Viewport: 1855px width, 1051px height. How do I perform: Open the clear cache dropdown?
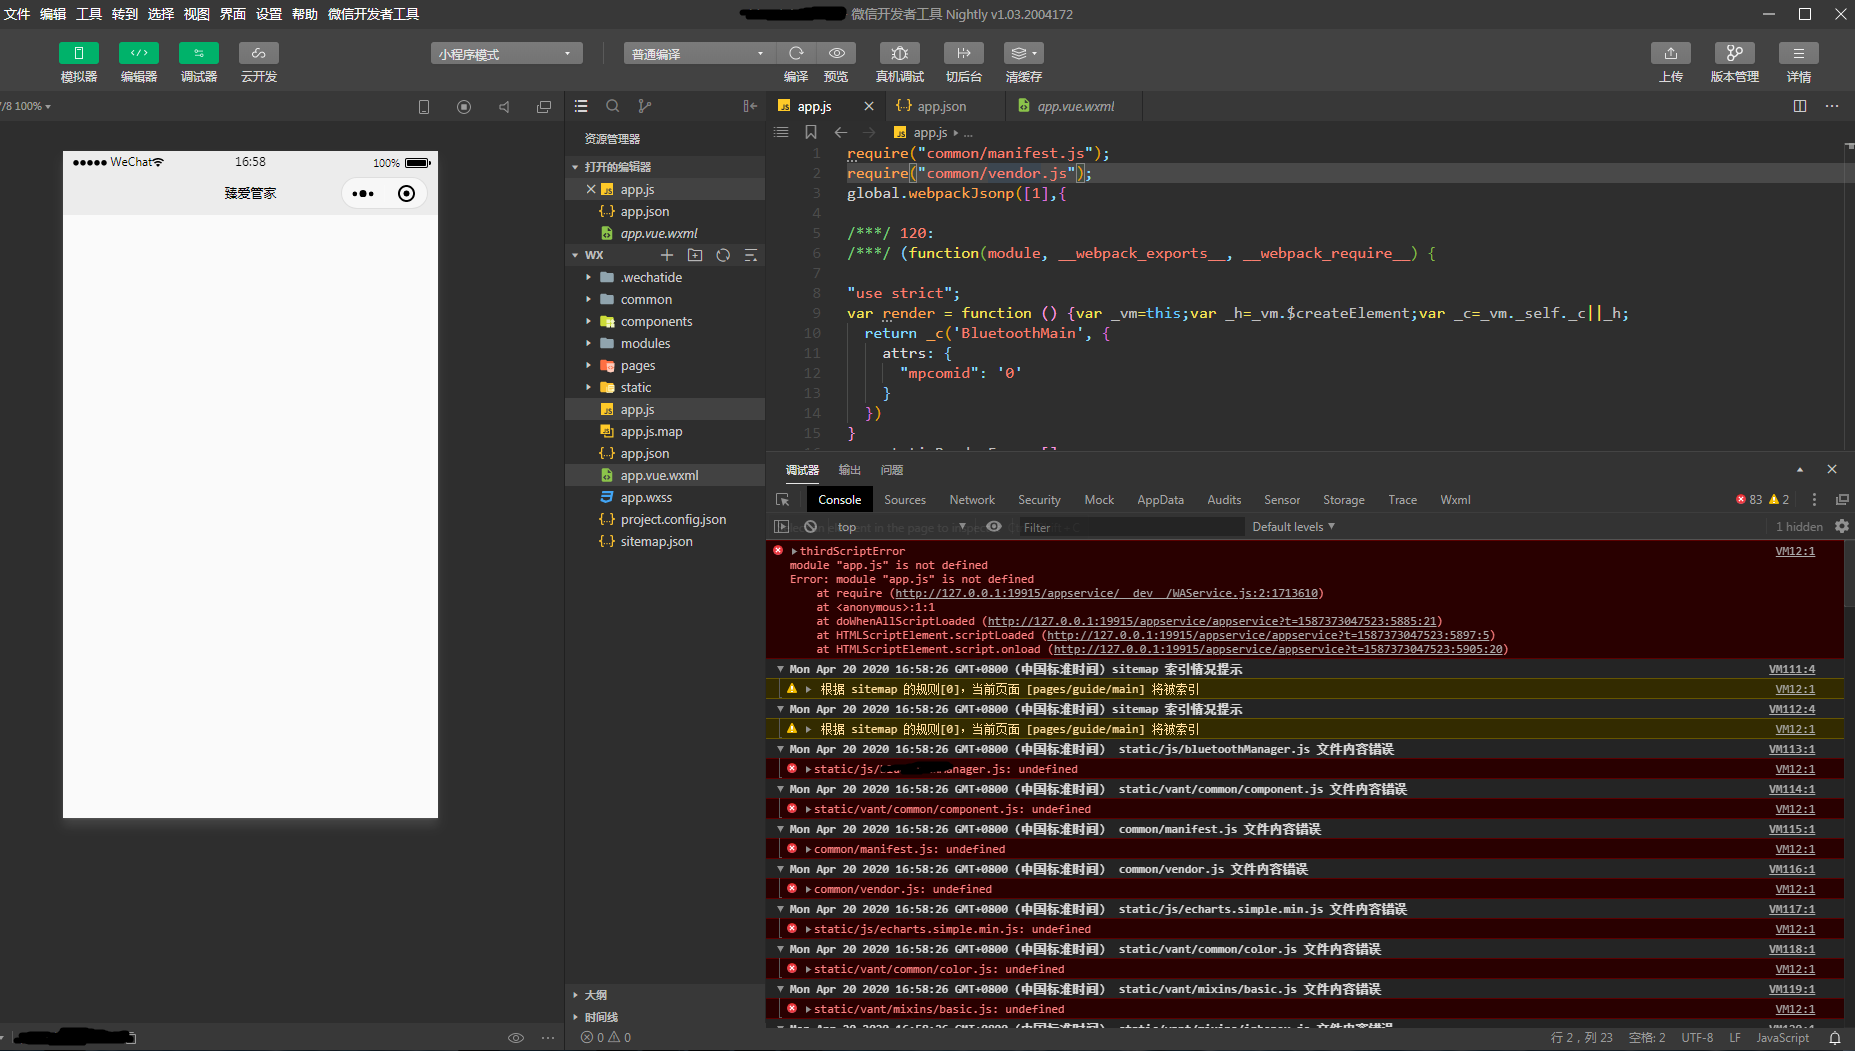[1024, 53]
